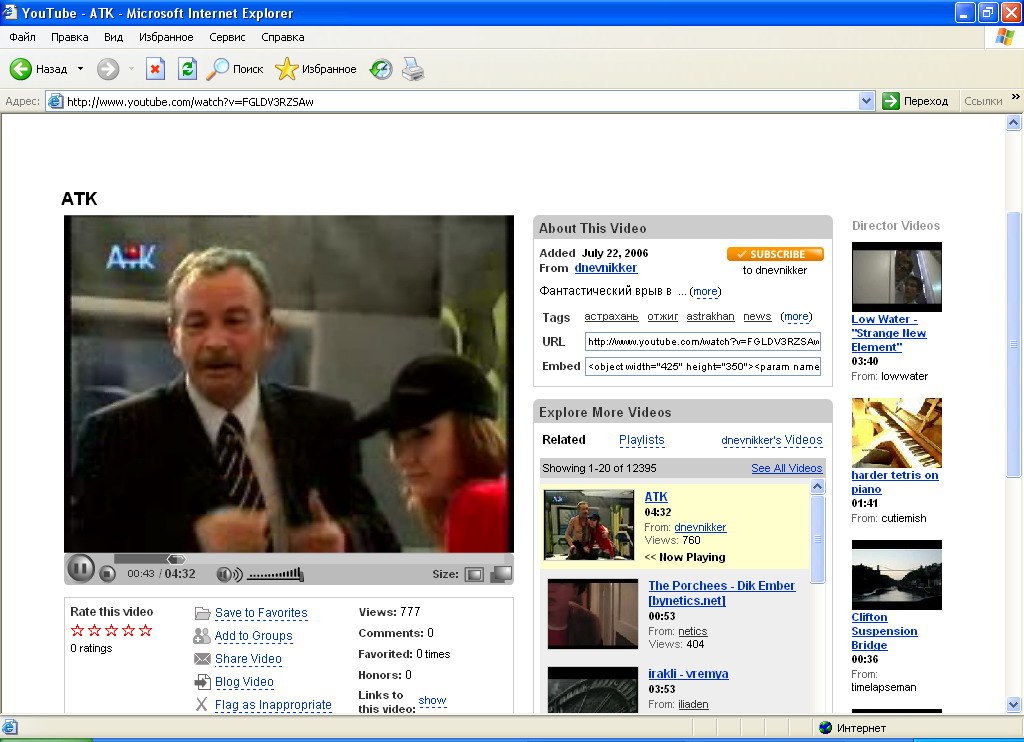Expand the description with its (more) link
Viewport: 1024px width, 742px height.
coord(705,291)
